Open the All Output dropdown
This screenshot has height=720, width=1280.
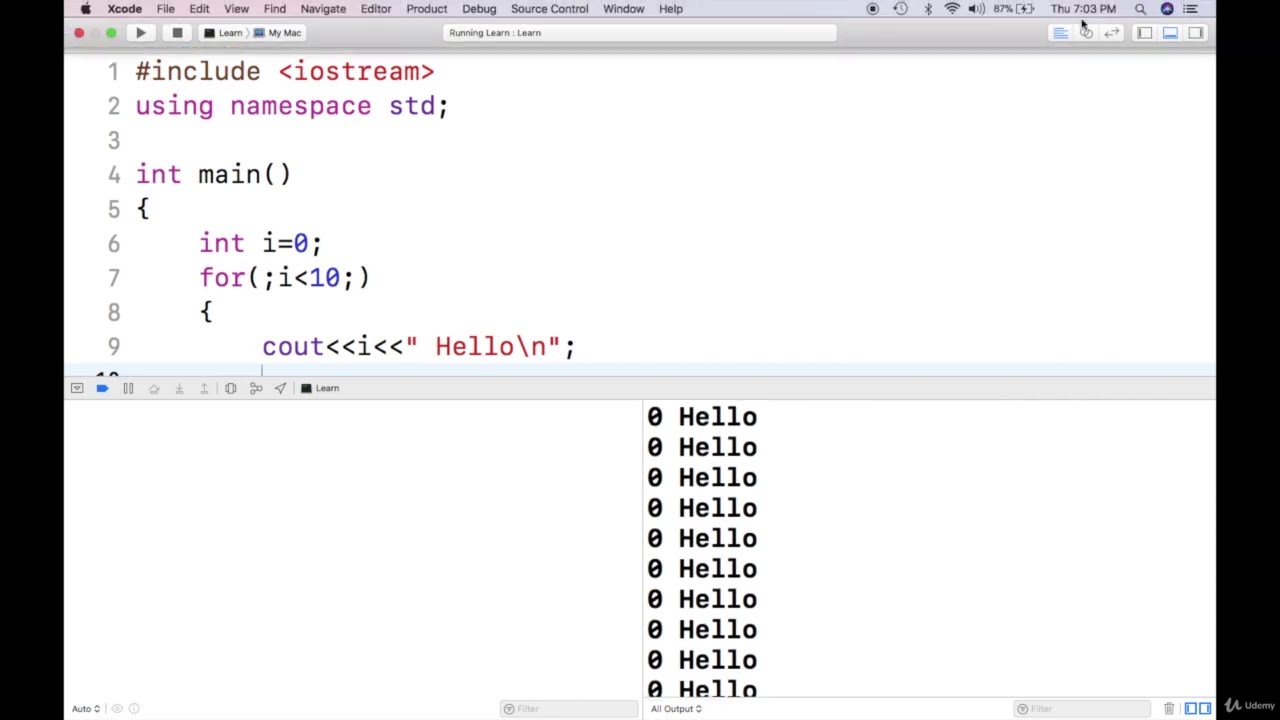(676, 709)
